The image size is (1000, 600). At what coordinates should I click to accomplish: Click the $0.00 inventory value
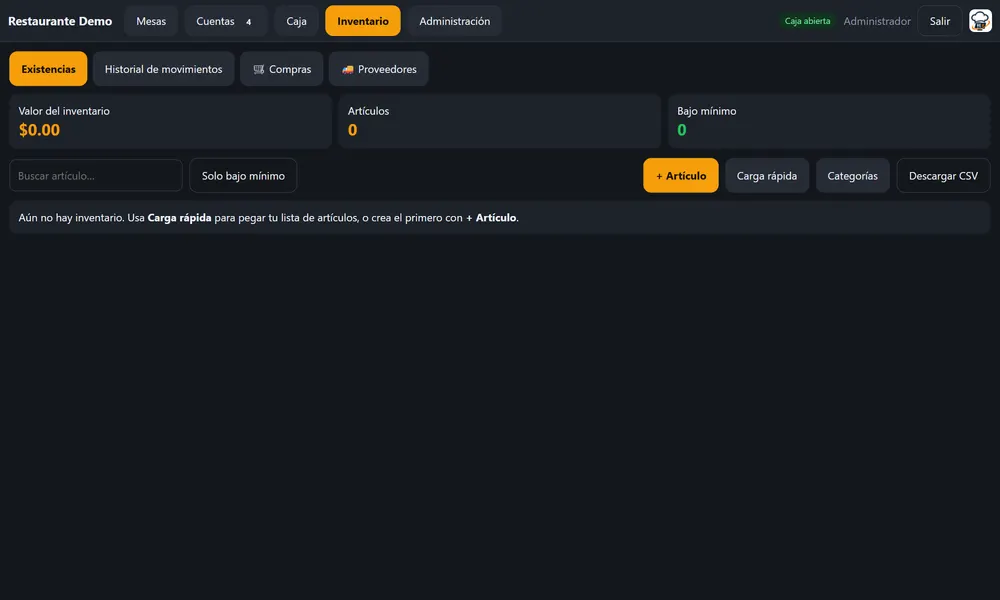(x=39, y=130)
